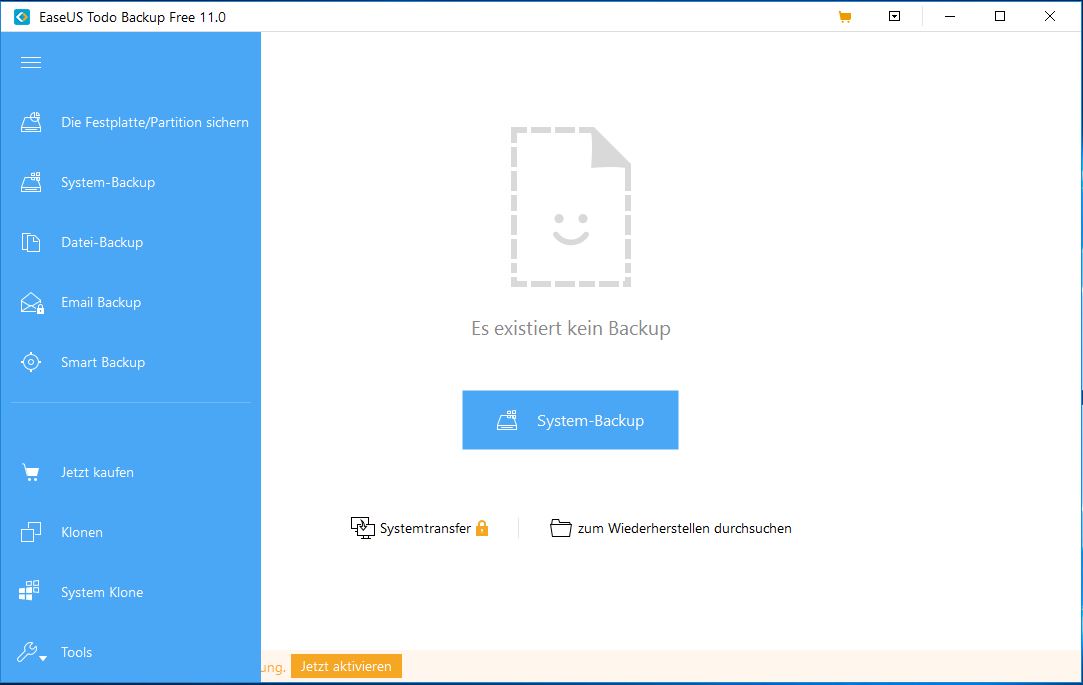Click the Email Backup envelope icon
The image size is (1083, 685).
pos(32,302)
